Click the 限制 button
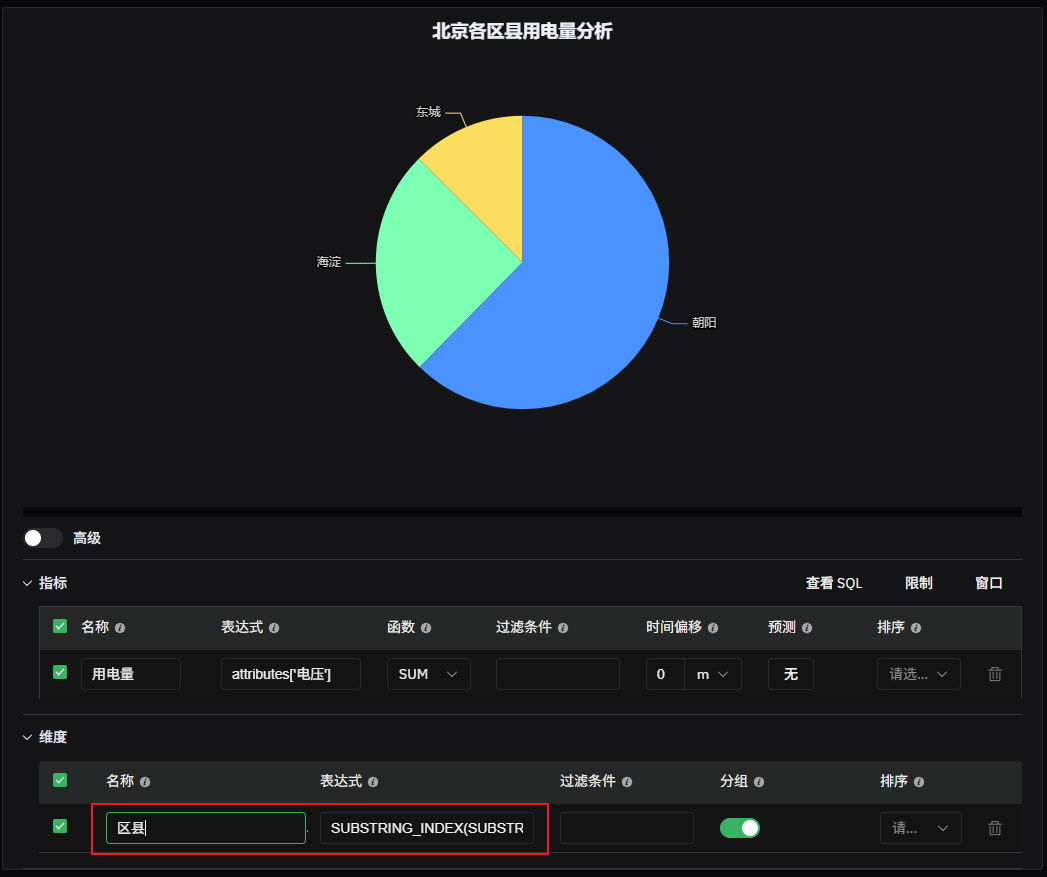This screenshot has height=877, width=1047. click(919, 583)
